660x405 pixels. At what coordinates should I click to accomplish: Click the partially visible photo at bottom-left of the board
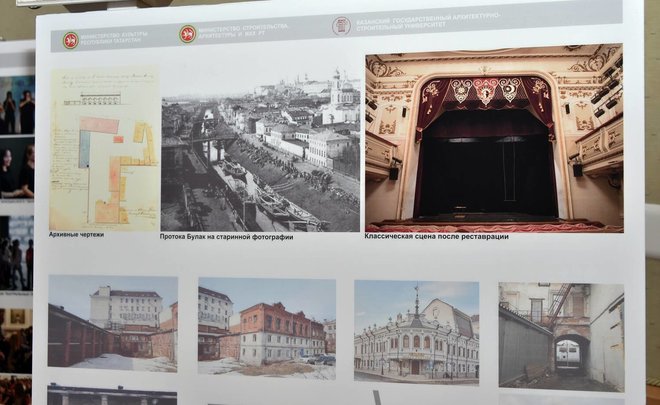[111, 395]
